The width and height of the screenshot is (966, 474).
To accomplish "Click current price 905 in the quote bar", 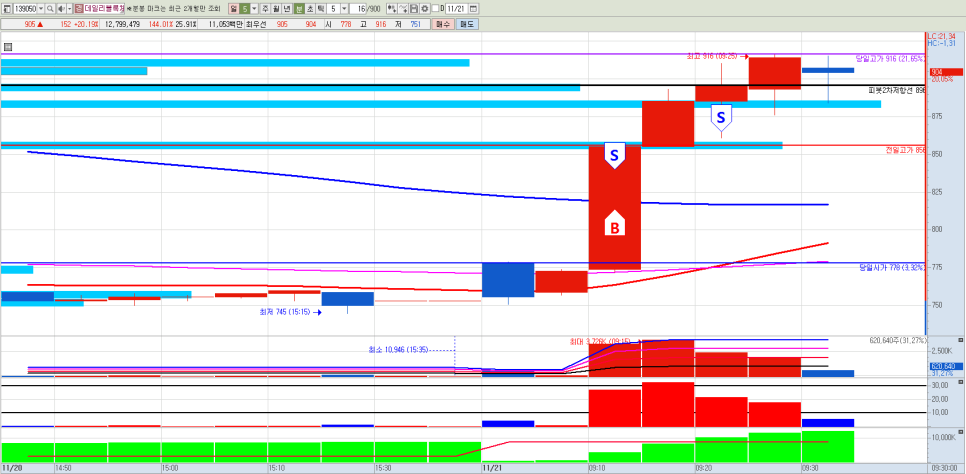I will 30,24.
